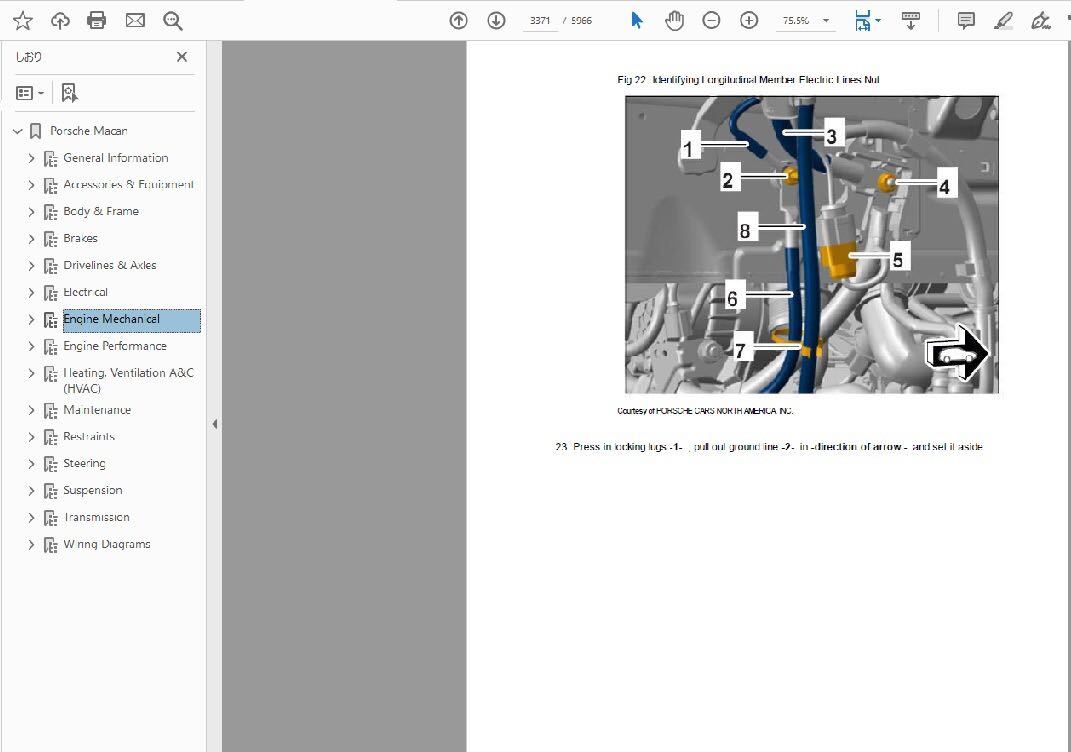1071x752 pixels.
Task: Expand the Wiring Diagrams bookmark chevron
Action: tap(31, 544)
